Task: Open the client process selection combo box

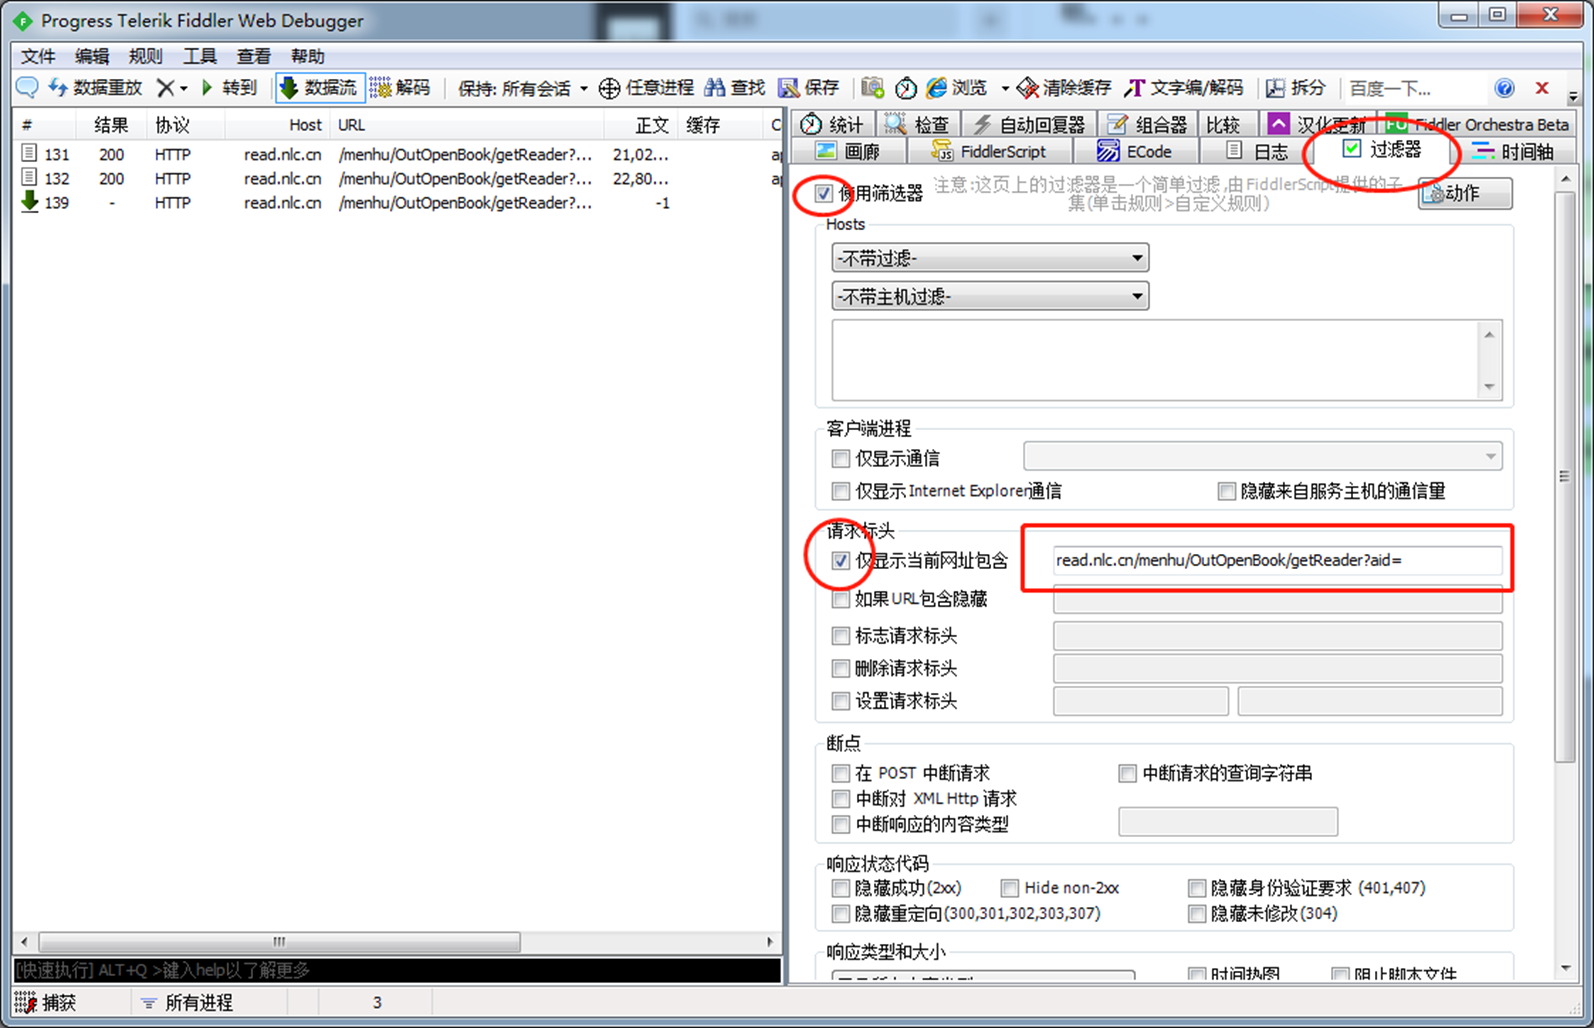Action: point(1263,456)
